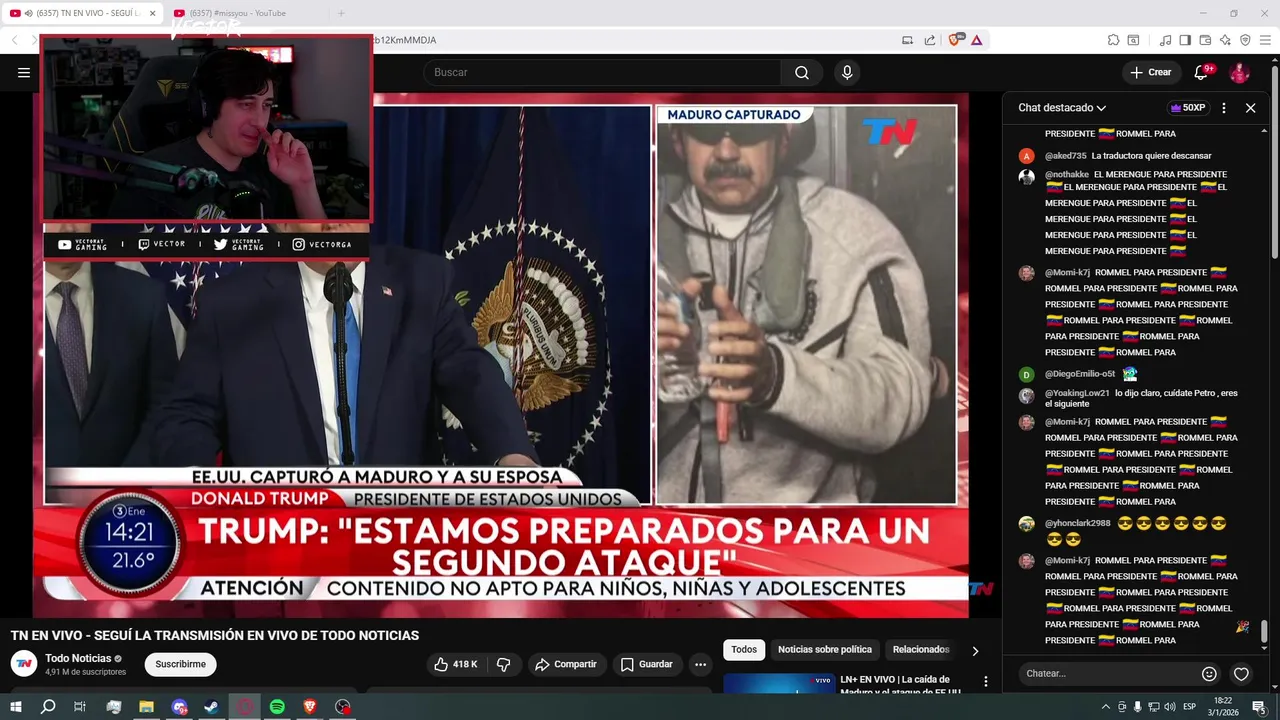Open the Brave Wallet icon
The width and height of the screenshot is (1280, 720).
tap(1205, 40)
